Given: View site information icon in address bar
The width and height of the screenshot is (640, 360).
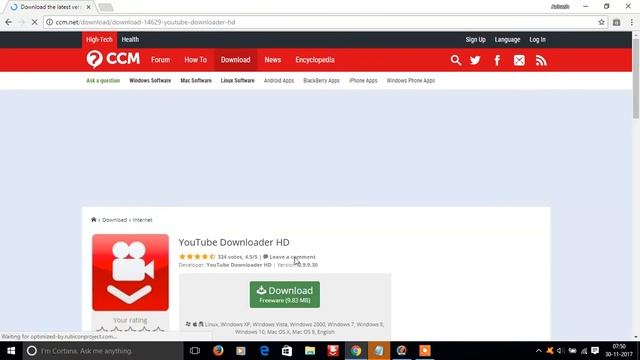Looking at the screenshot, I should (49, 22).
